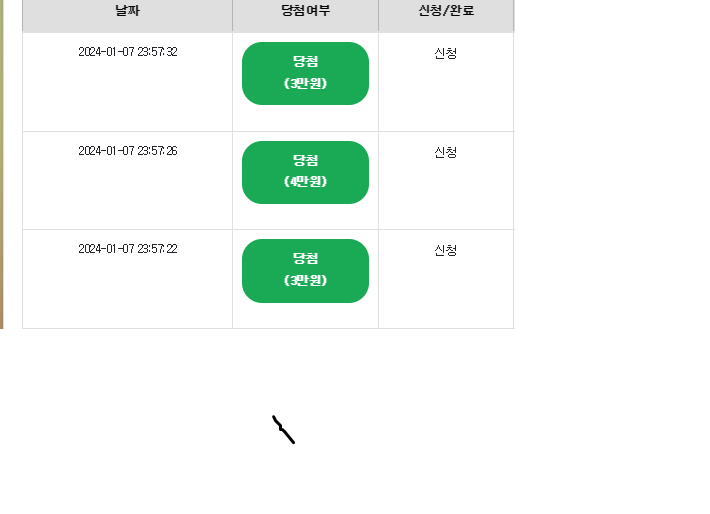This screenshot has width=710, height=514.
Task: Click the (3만원) amount in the 23:57:32 badge
Action: click(x=305, y=83)
